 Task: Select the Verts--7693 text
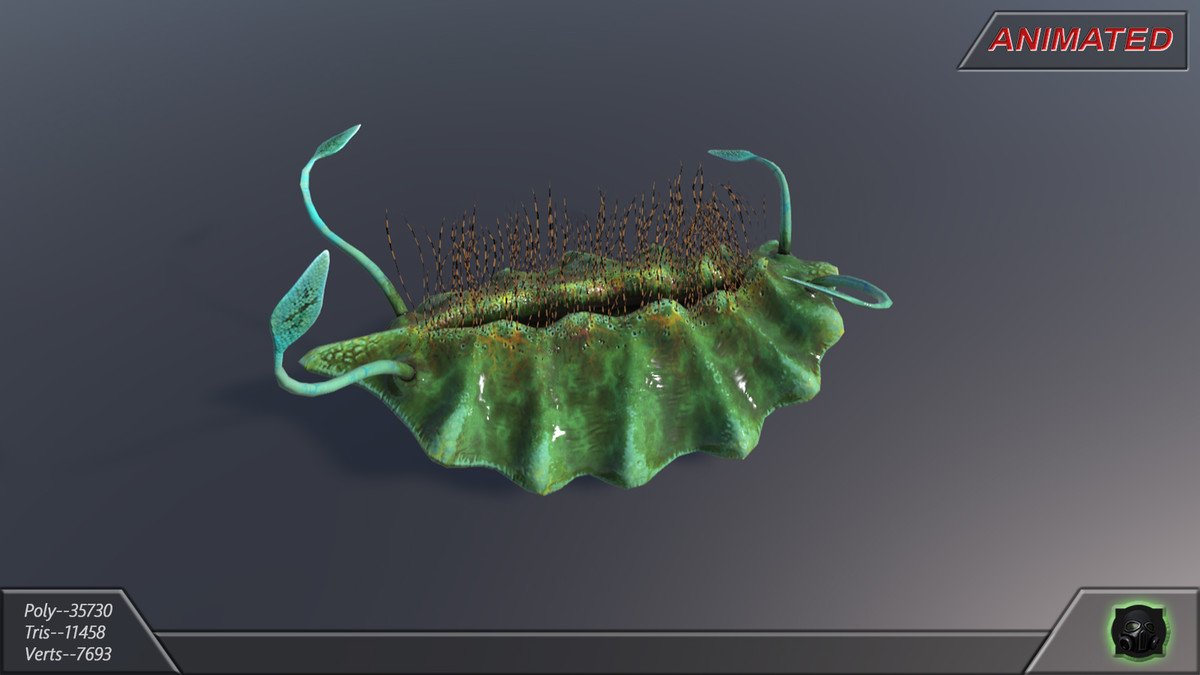[68, 654]
